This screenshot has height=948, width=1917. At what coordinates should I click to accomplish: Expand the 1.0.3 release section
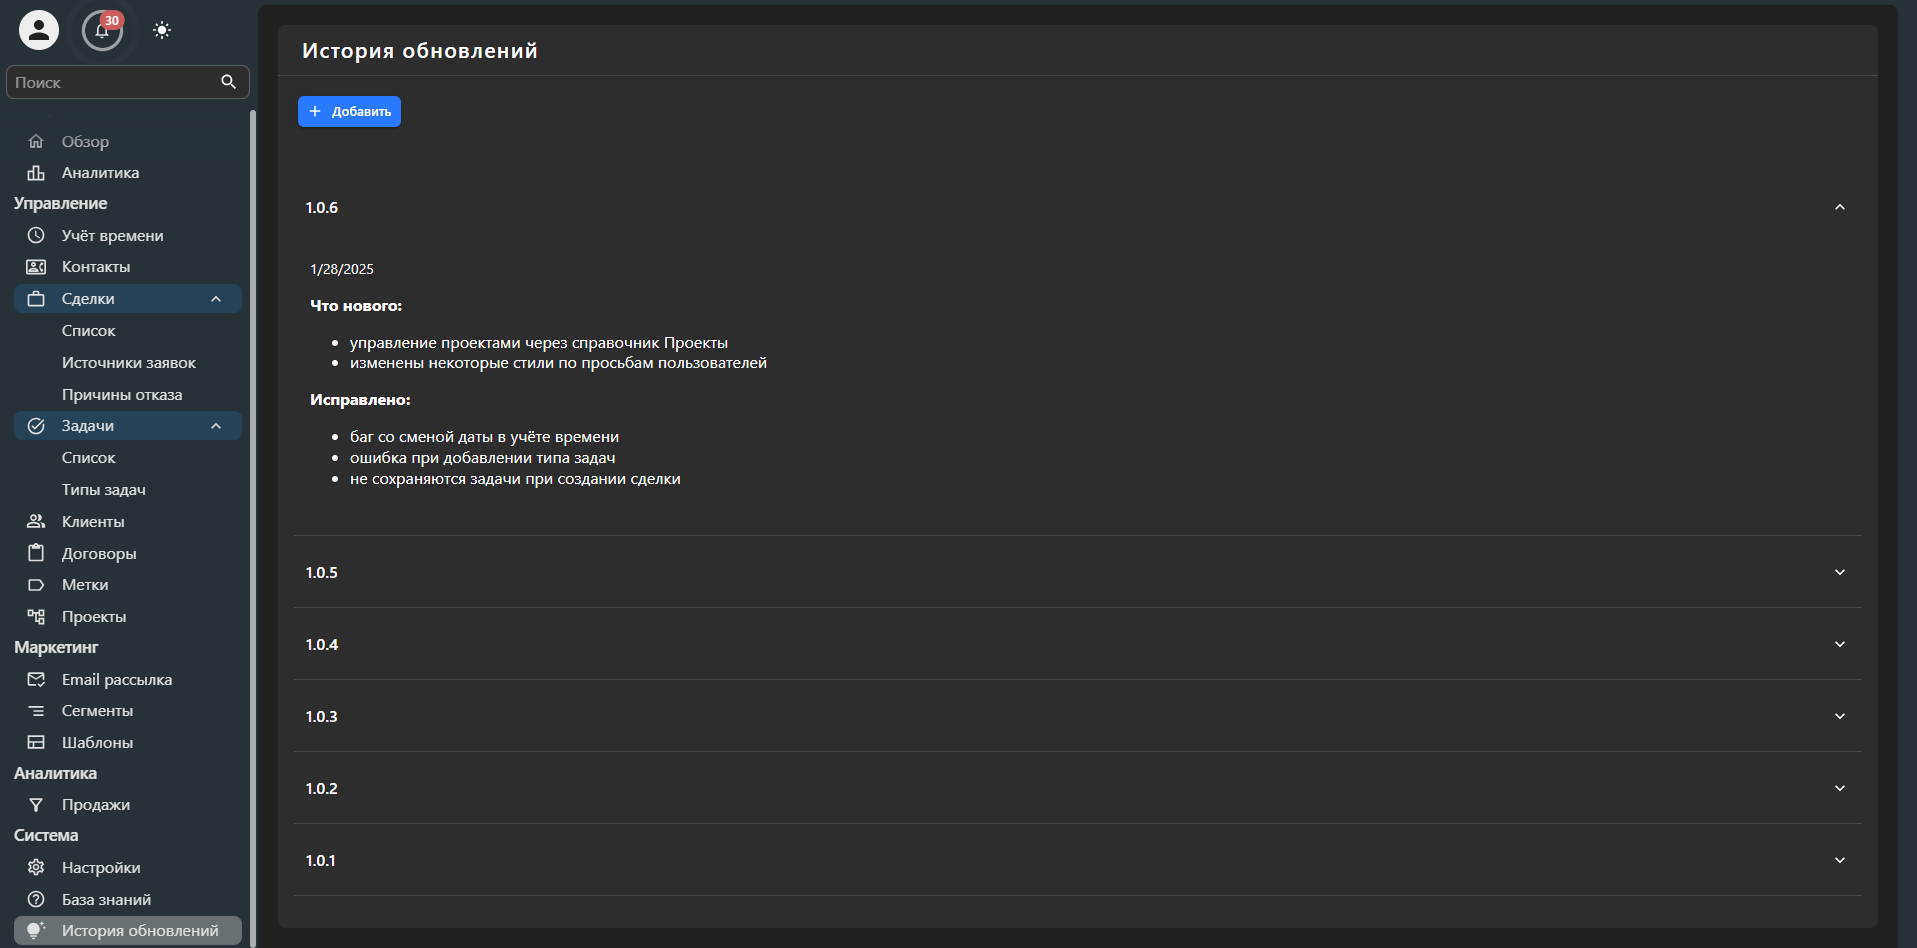tap(1839, 716)
